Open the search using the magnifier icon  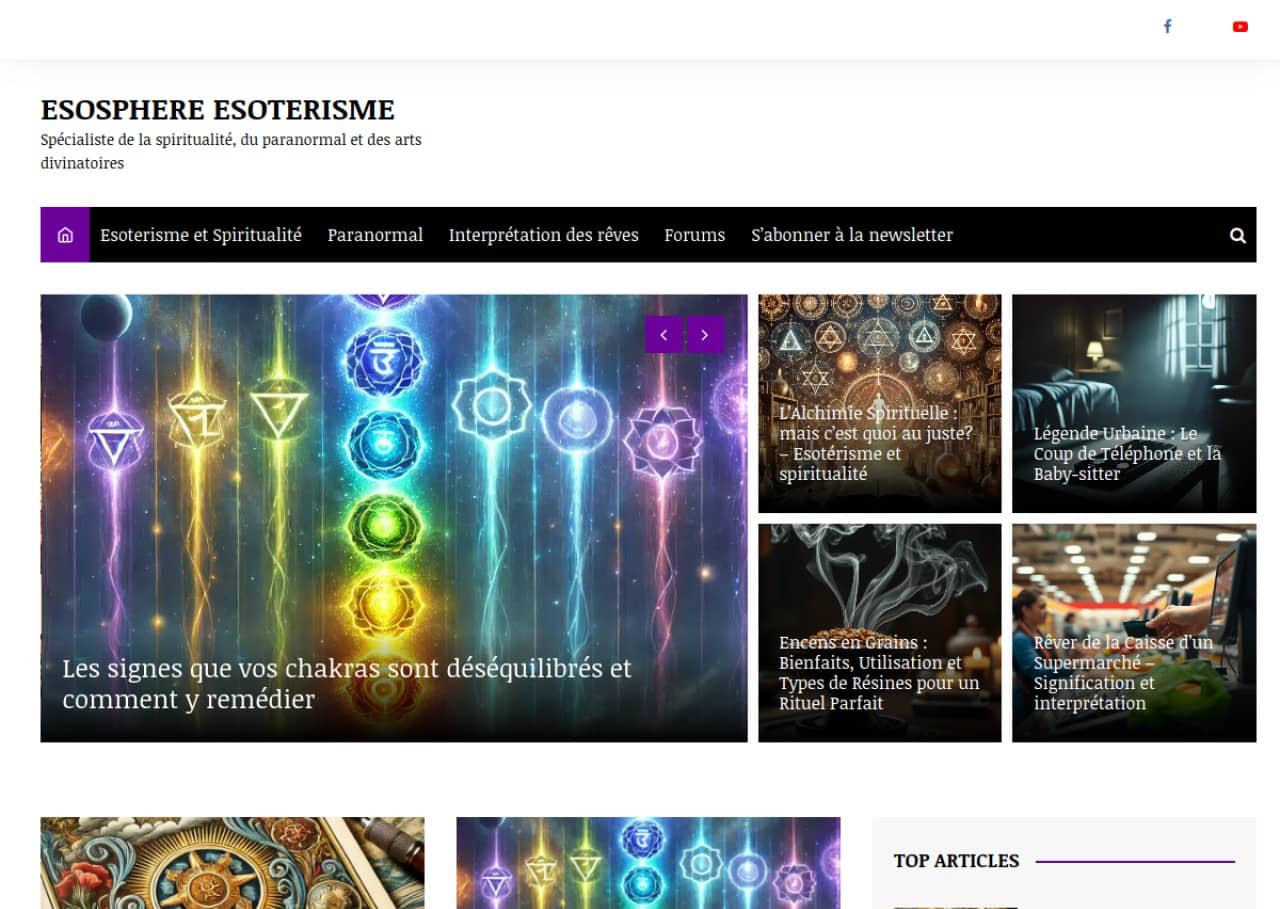pos(1237,234)
